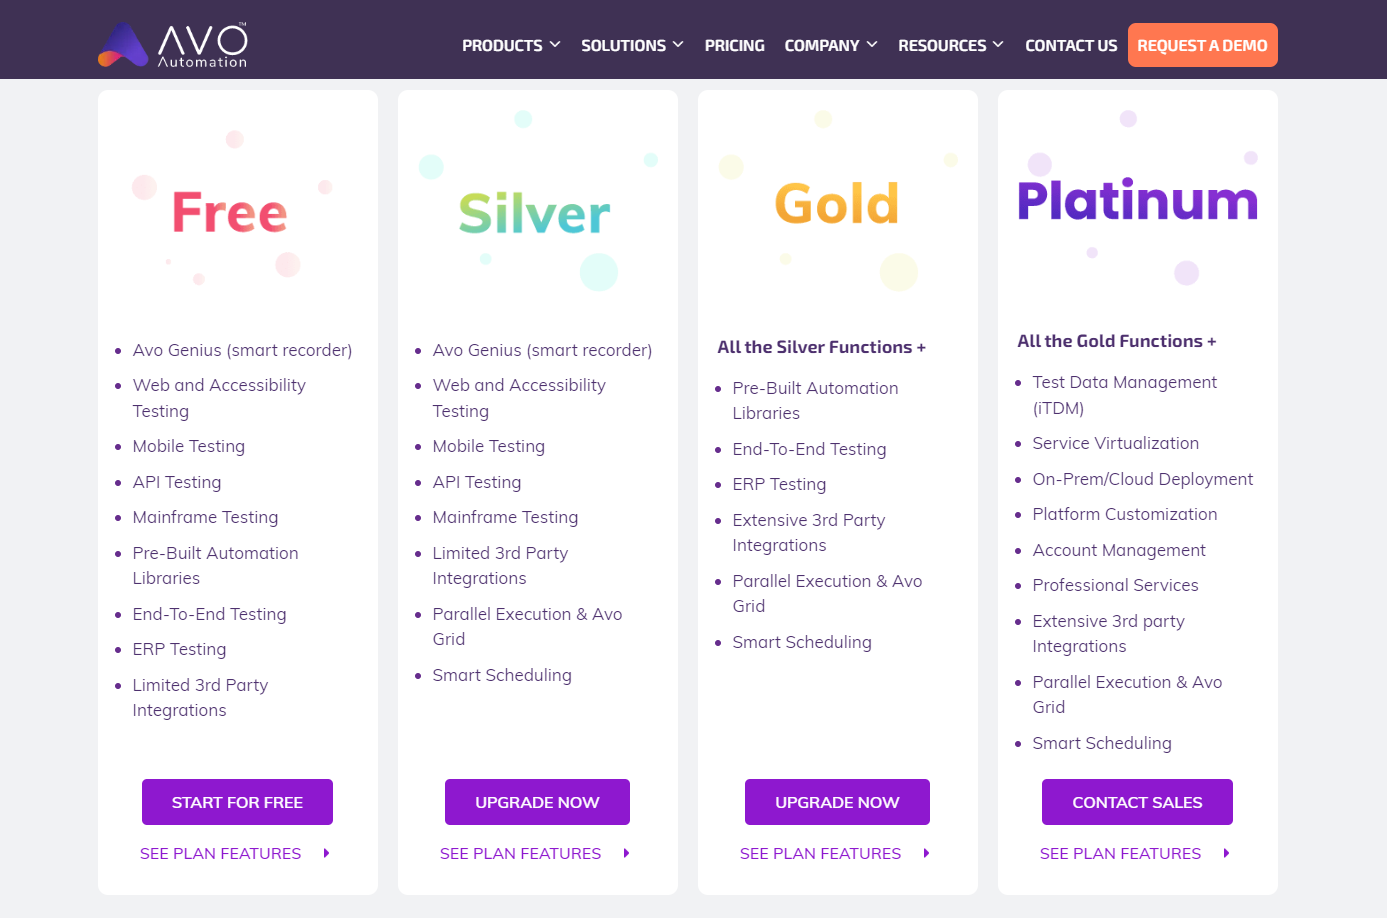Expand the Solutions dropdown chevron
The height and width of the screenshot is (918, 1387).
[x=678, y=45]
